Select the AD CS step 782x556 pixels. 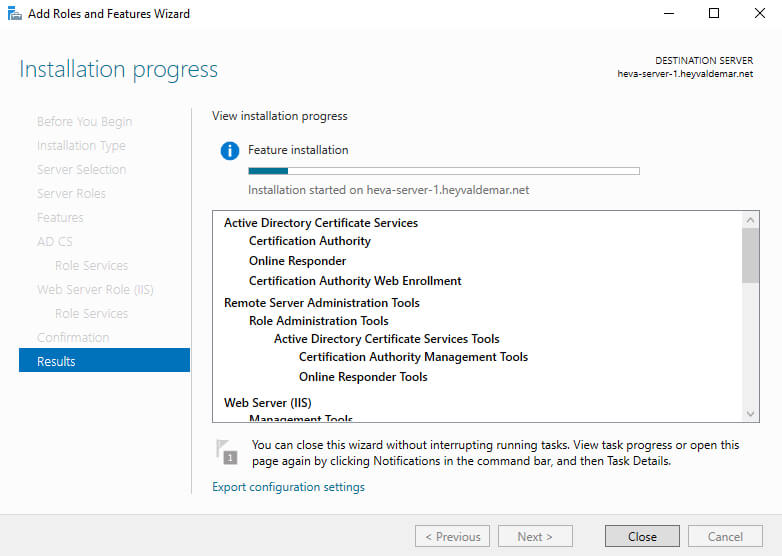coord(55,241)
